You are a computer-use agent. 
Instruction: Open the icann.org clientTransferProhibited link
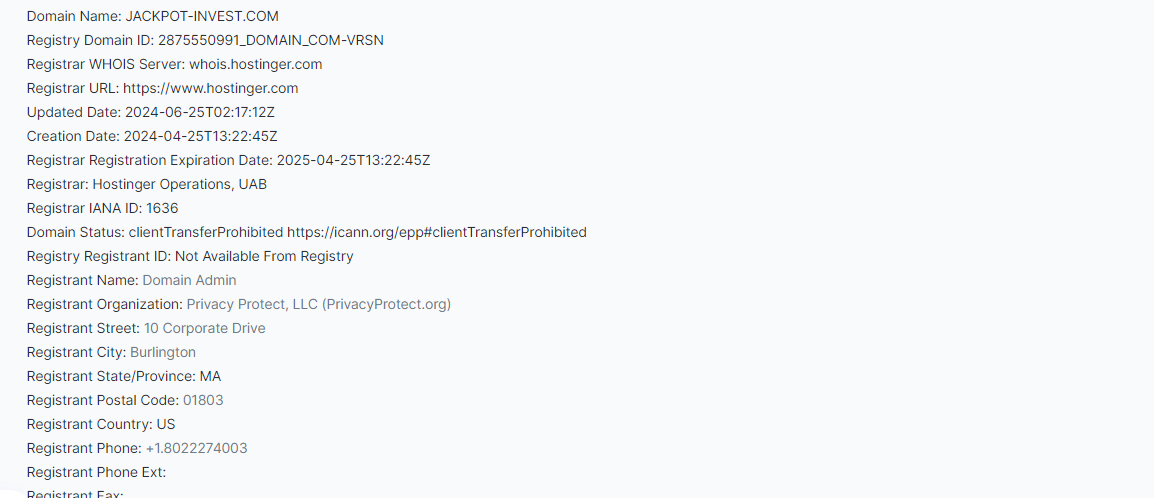(436, 232)
